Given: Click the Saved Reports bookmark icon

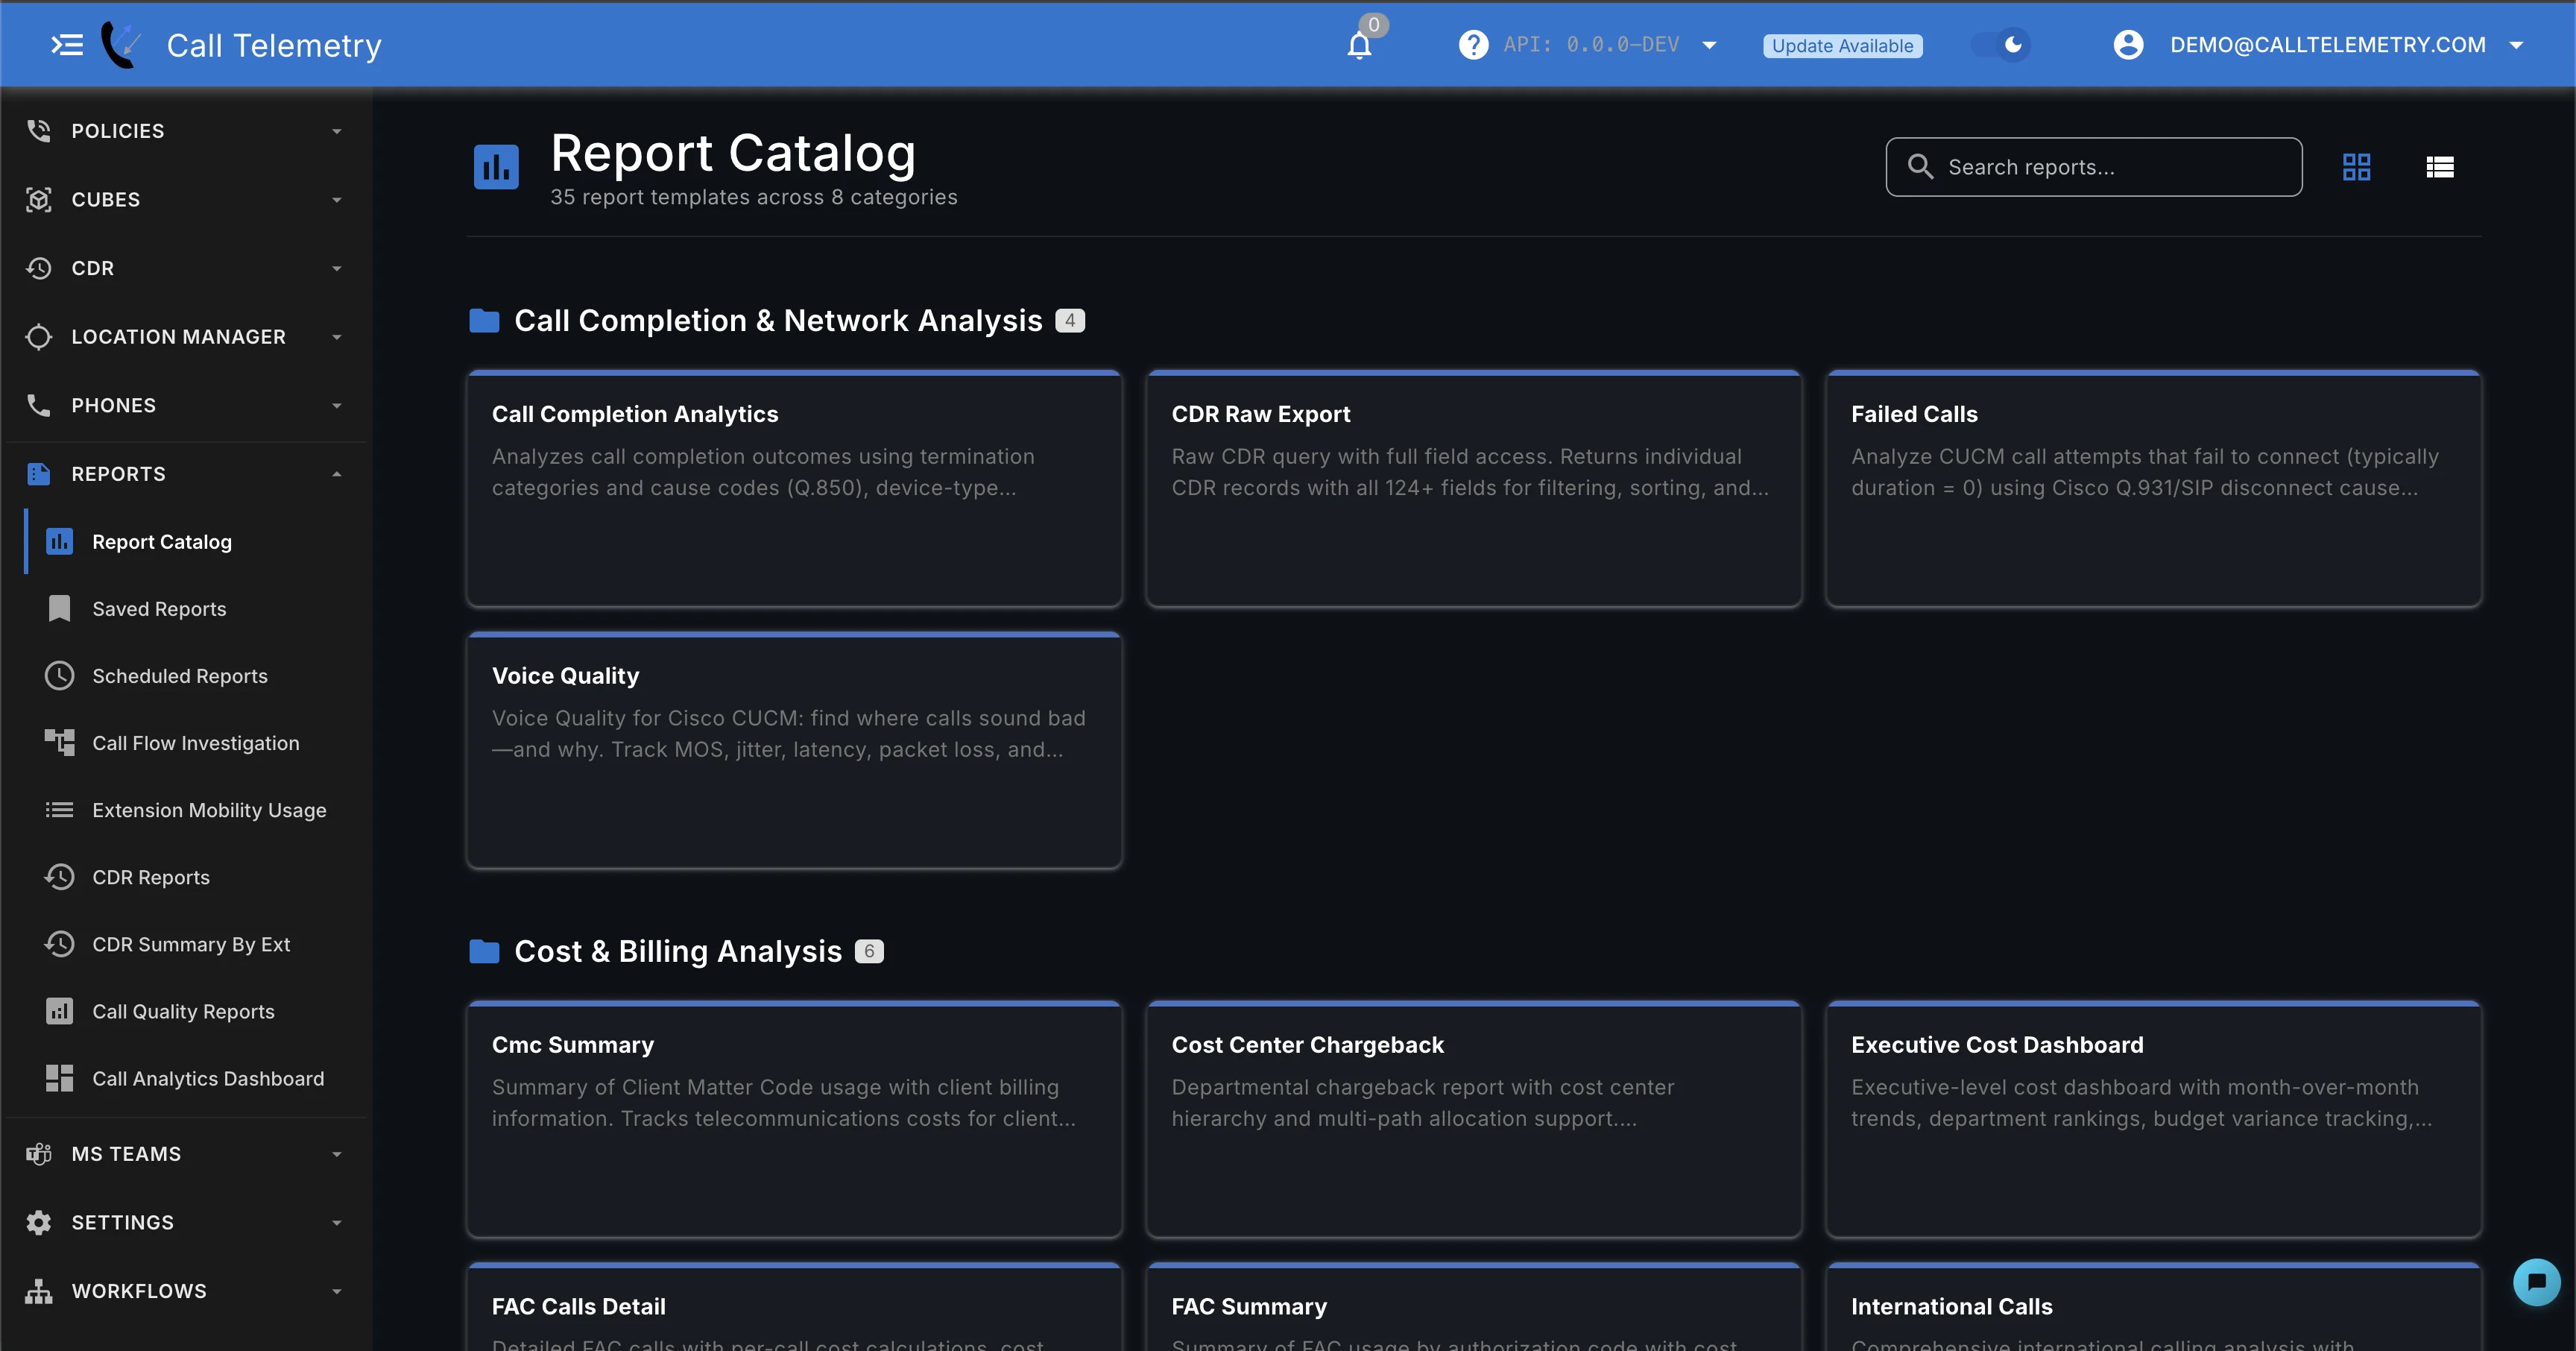Looking at the screenshot, I should tap(60, 608).
